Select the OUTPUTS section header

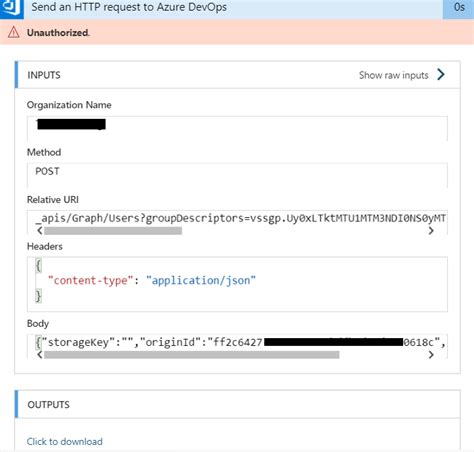coord(237,404)
